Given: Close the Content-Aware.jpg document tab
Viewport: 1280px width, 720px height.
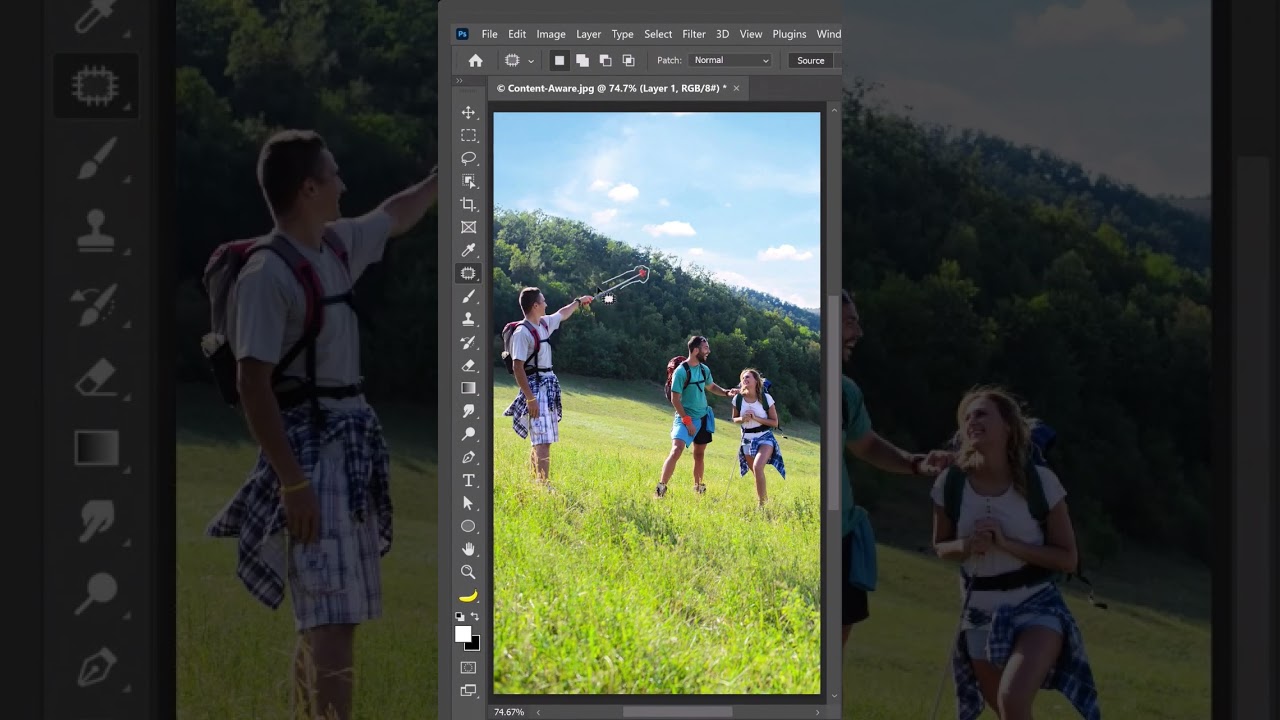Looking at the screenshot, I should tap(737, 88).
